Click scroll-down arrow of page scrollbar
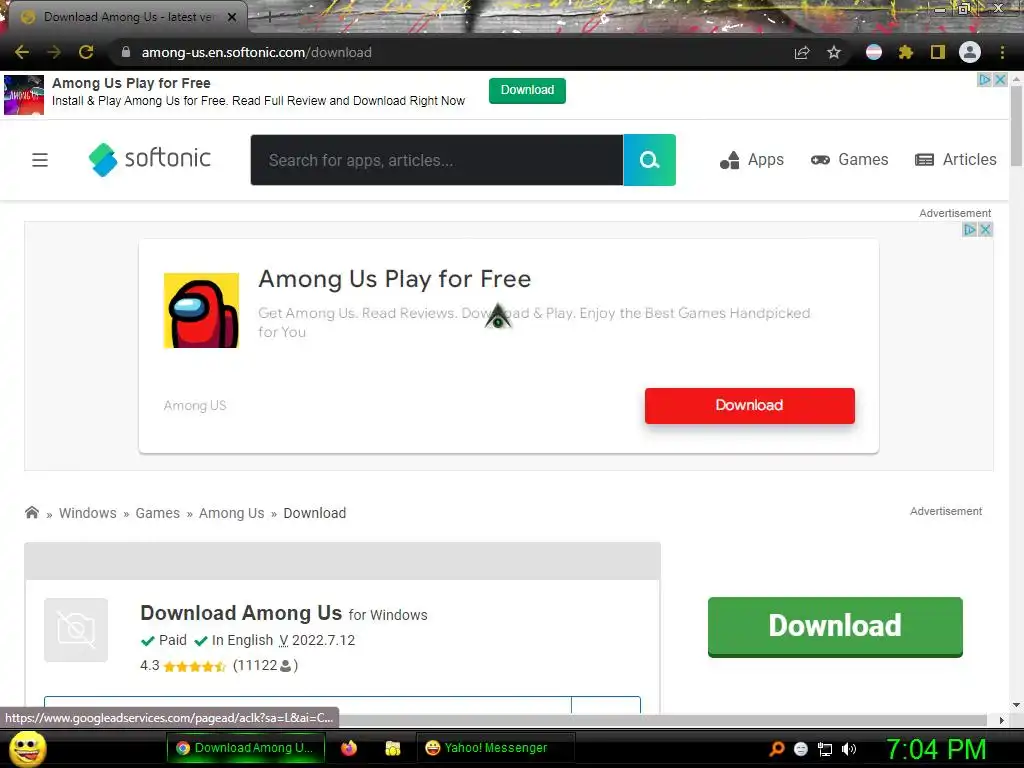1024x768 pixels. coord(1016,705)
